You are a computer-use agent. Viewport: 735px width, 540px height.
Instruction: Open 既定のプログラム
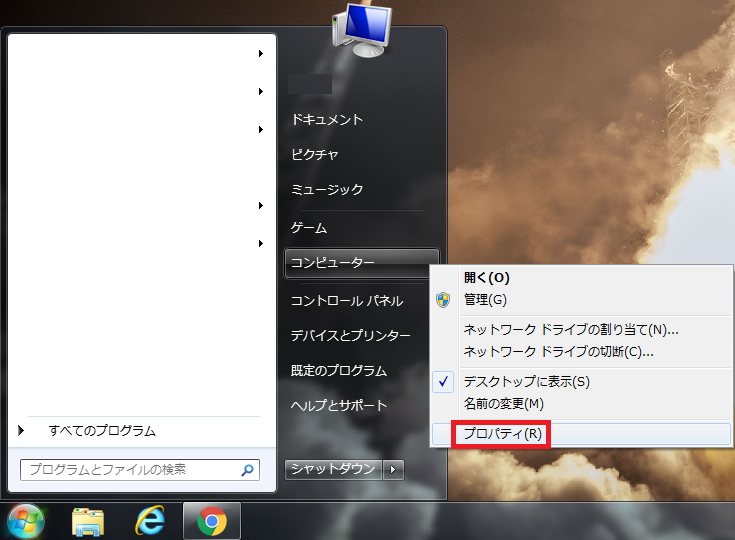339,371
